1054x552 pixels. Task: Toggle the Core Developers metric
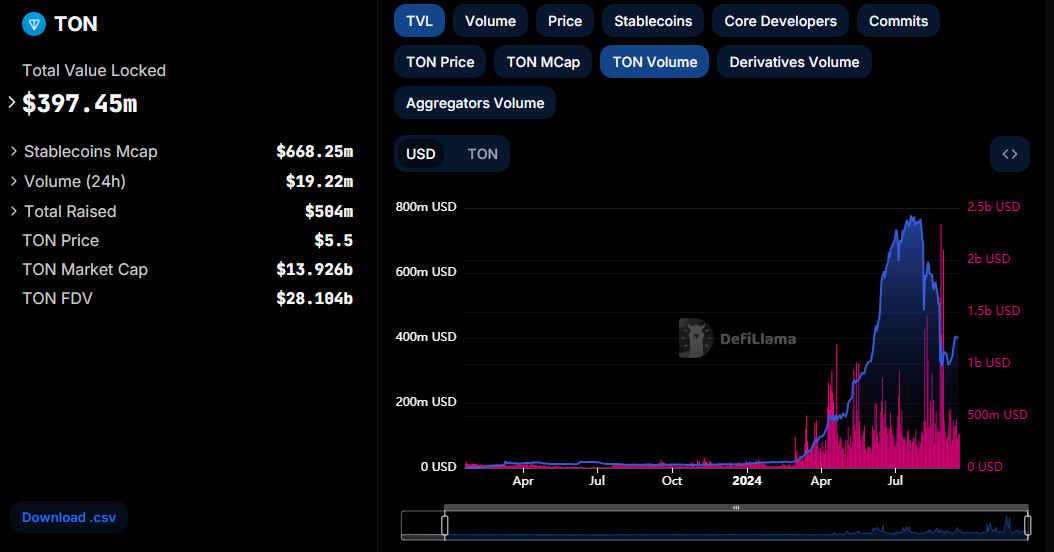[x=780, y=21]
